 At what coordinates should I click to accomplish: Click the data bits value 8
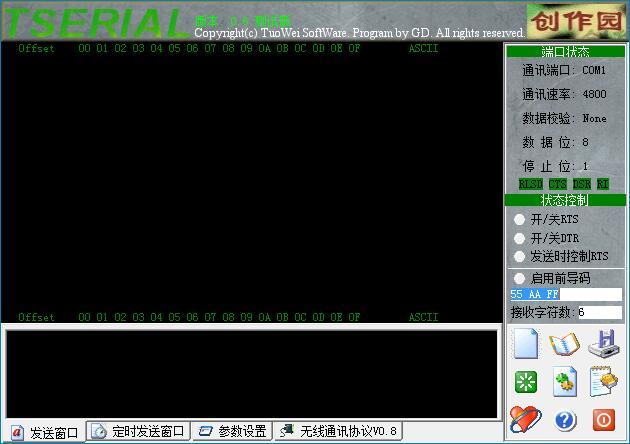pos(585,142)
